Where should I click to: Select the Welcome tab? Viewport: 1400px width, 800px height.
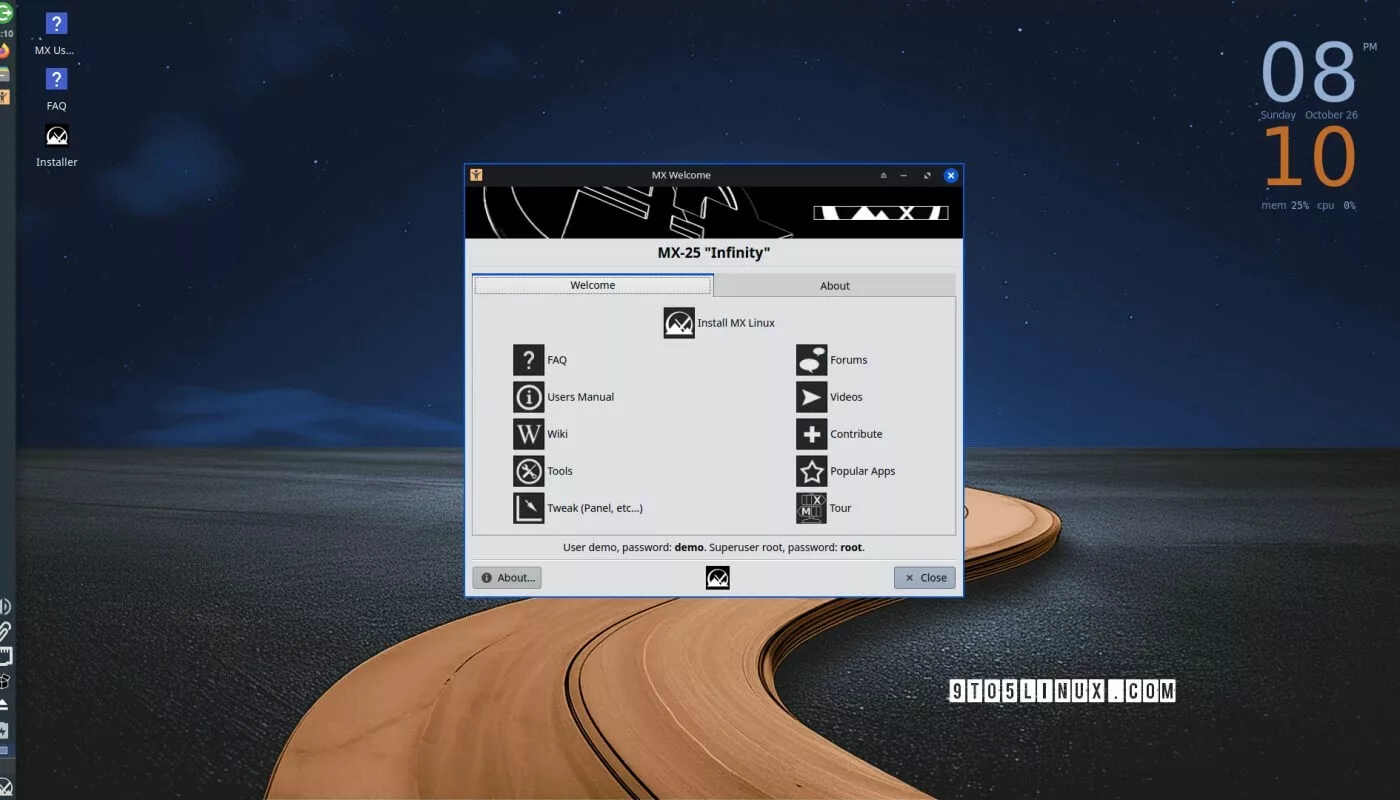pos(592,286)
